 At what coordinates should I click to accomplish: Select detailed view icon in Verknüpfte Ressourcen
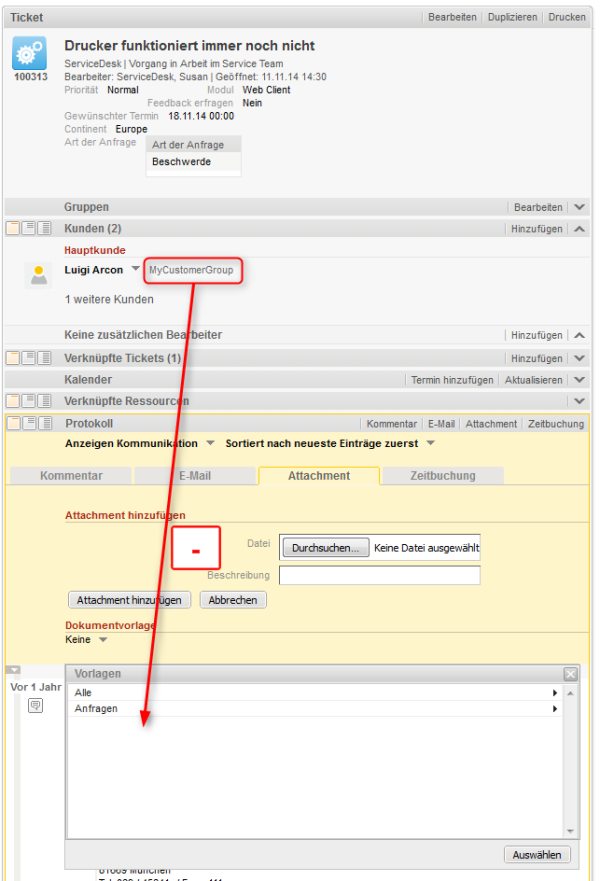pyautogui.click(x=44, y=401)
